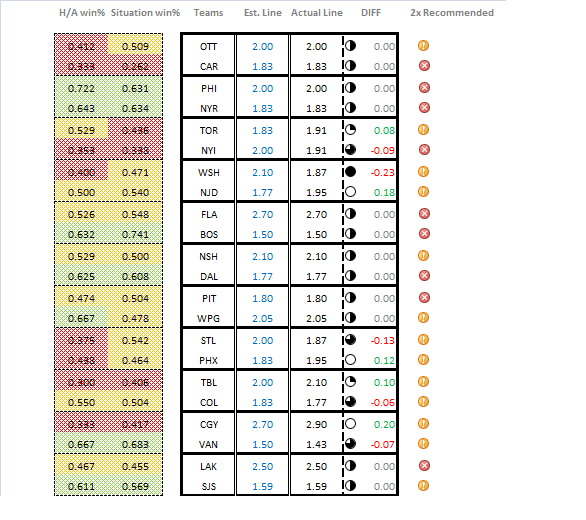
Task: Select the PHI team cell
Action: click(209, 89)
